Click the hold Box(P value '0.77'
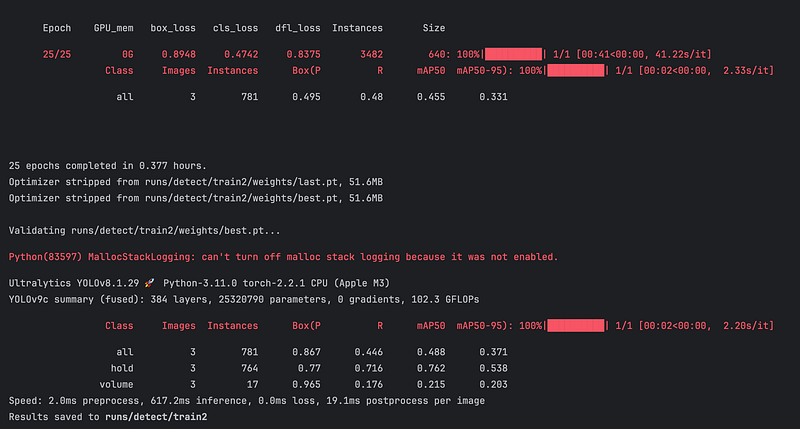The height and width of the screenshot is (429, 800). click(309, 368)
